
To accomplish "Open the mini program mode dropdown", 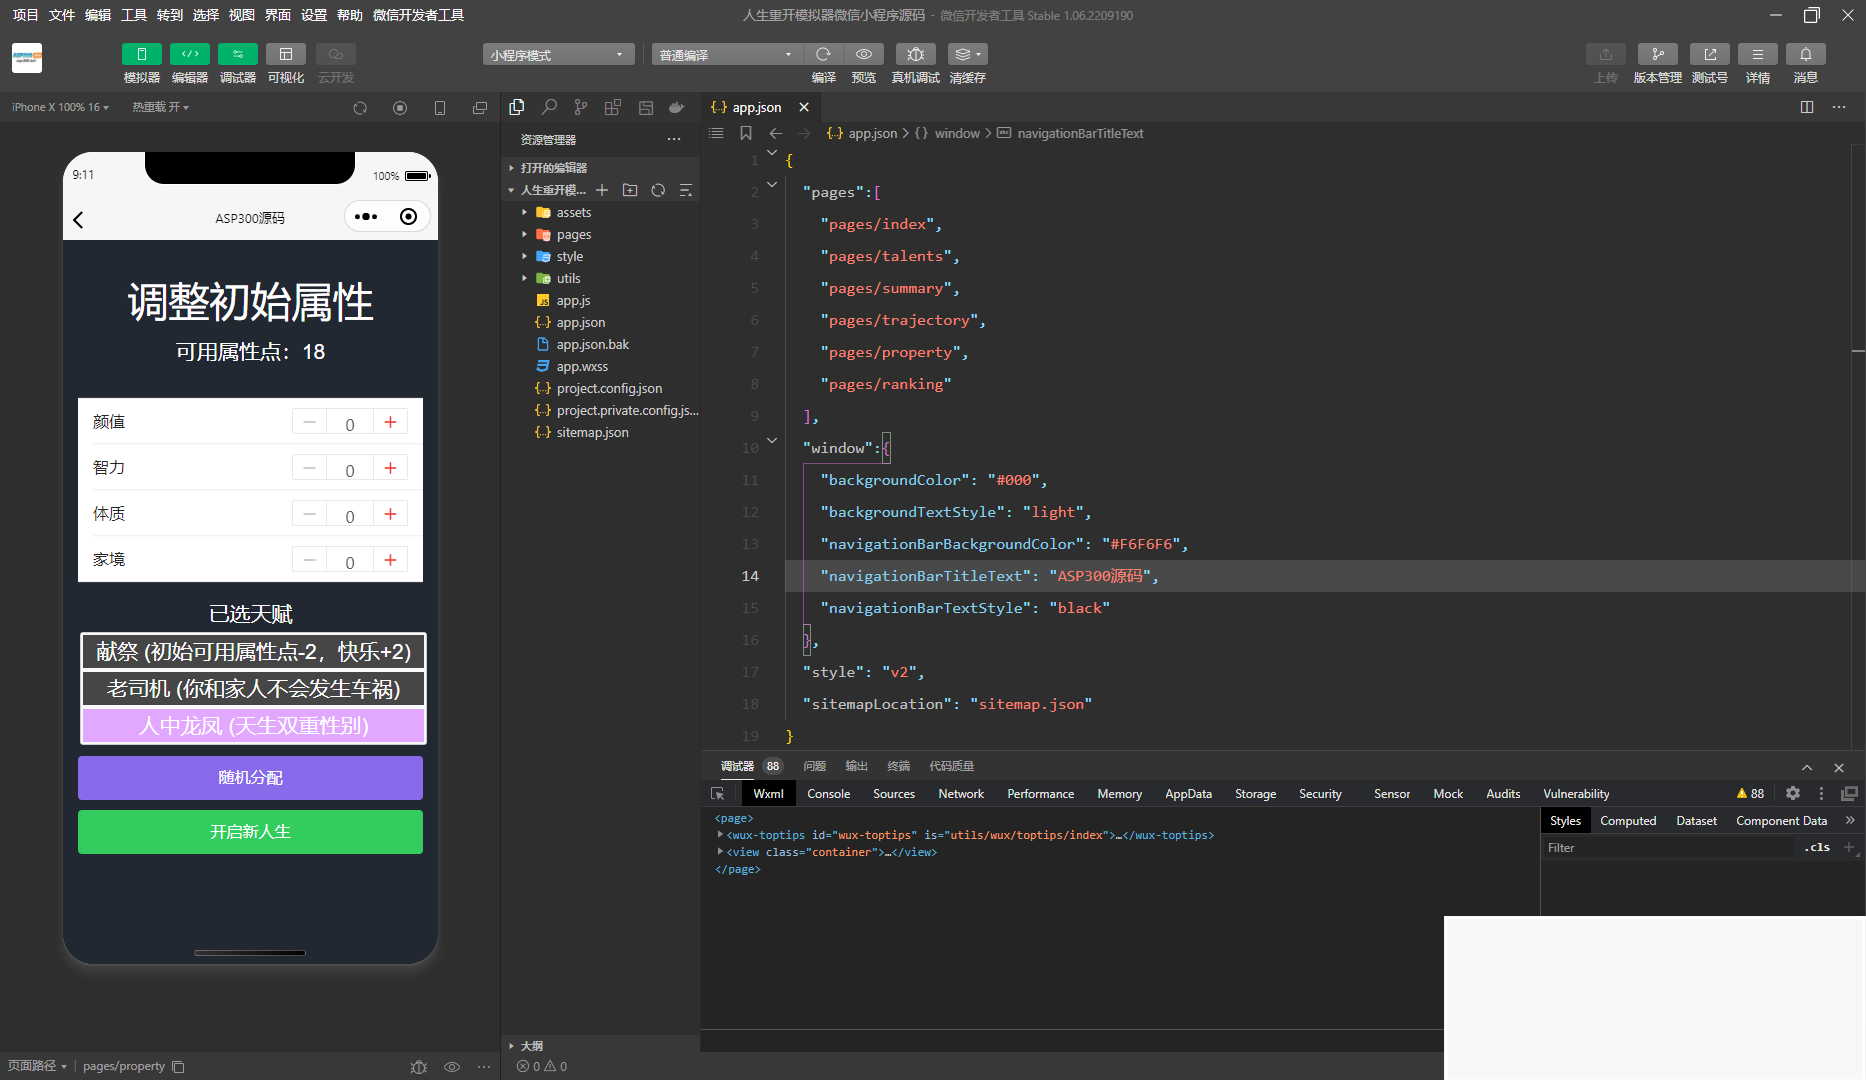I will coord(558,54).
